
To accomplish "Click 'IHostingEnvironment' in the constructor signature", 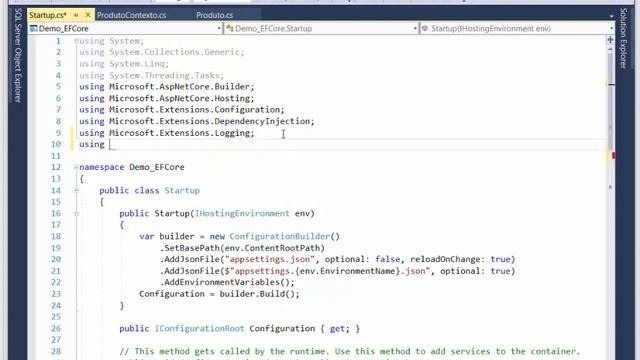I will point(242,213).
